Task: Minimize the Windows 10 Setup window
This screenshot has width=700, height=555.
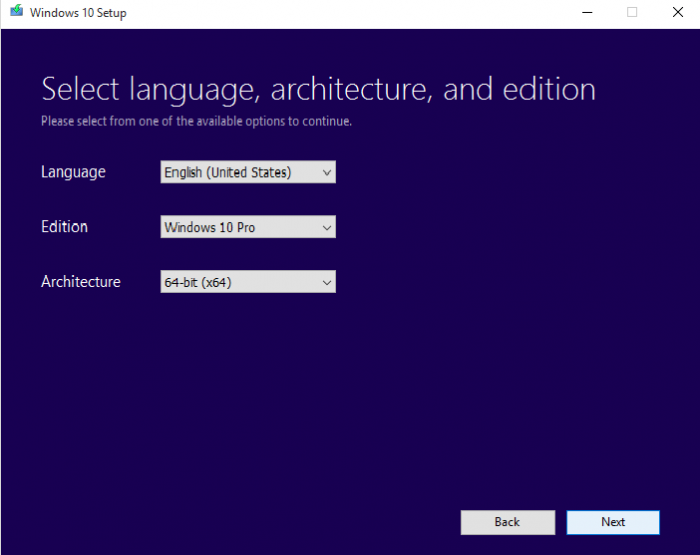Action: click(x=585, y=13)
